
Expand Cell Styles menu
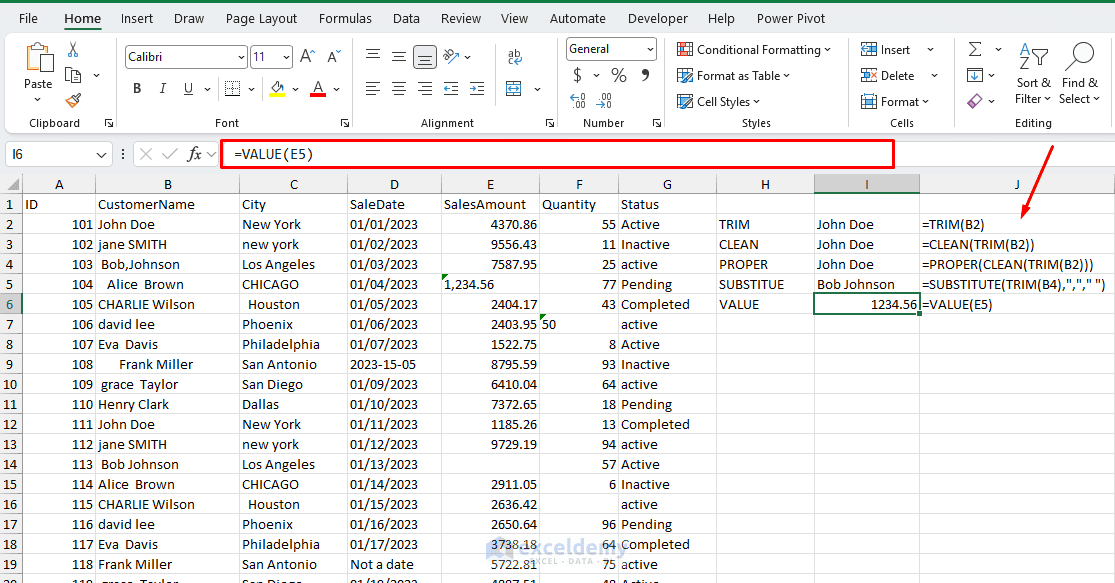(718, 102)
